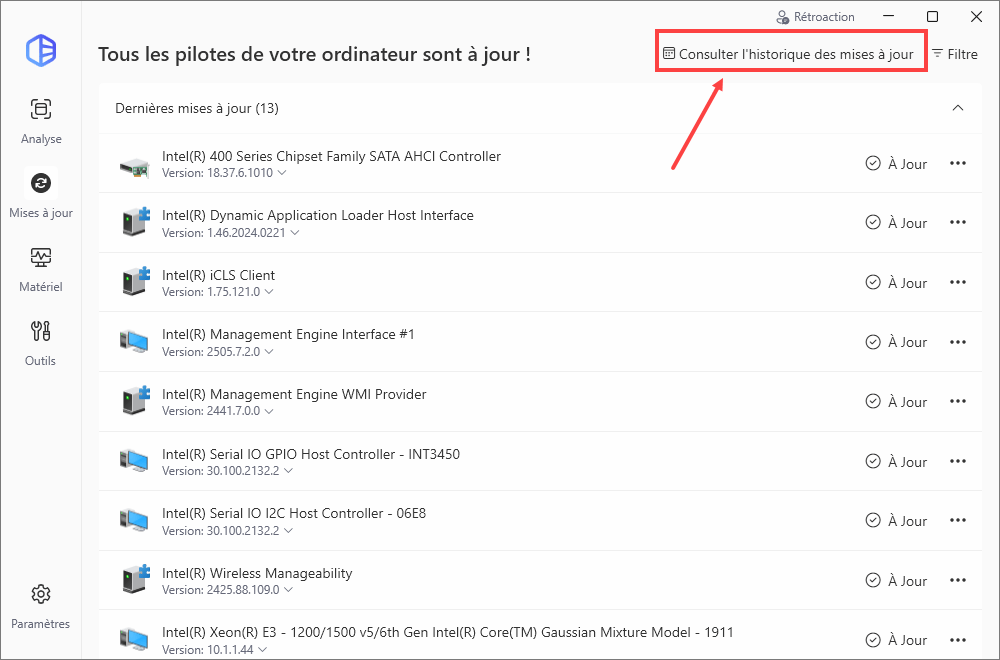
Task: Expand version 30.100.2132.2 dropdown for I2C Host Controller
Action: pyautogui.click(x=288, y=531)
